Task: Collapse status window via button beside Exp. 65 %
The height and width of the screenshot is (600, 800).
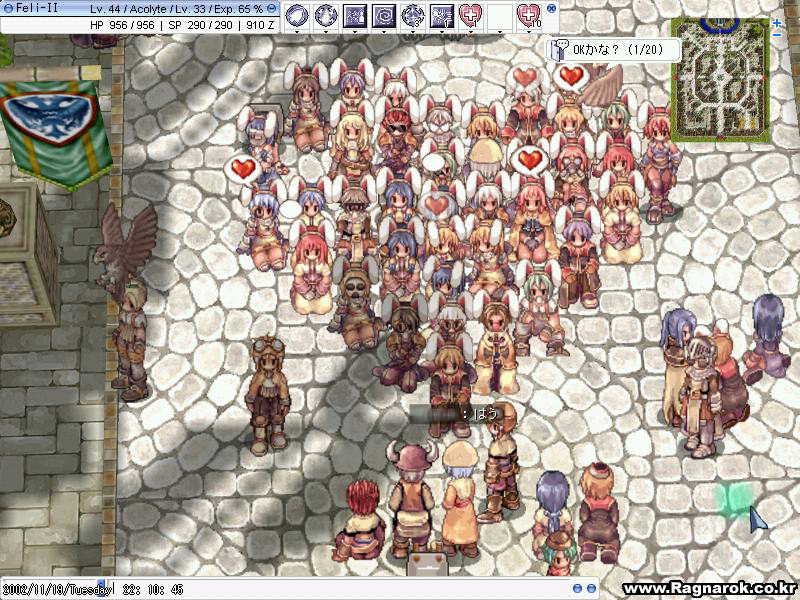Action: [272, 8]
